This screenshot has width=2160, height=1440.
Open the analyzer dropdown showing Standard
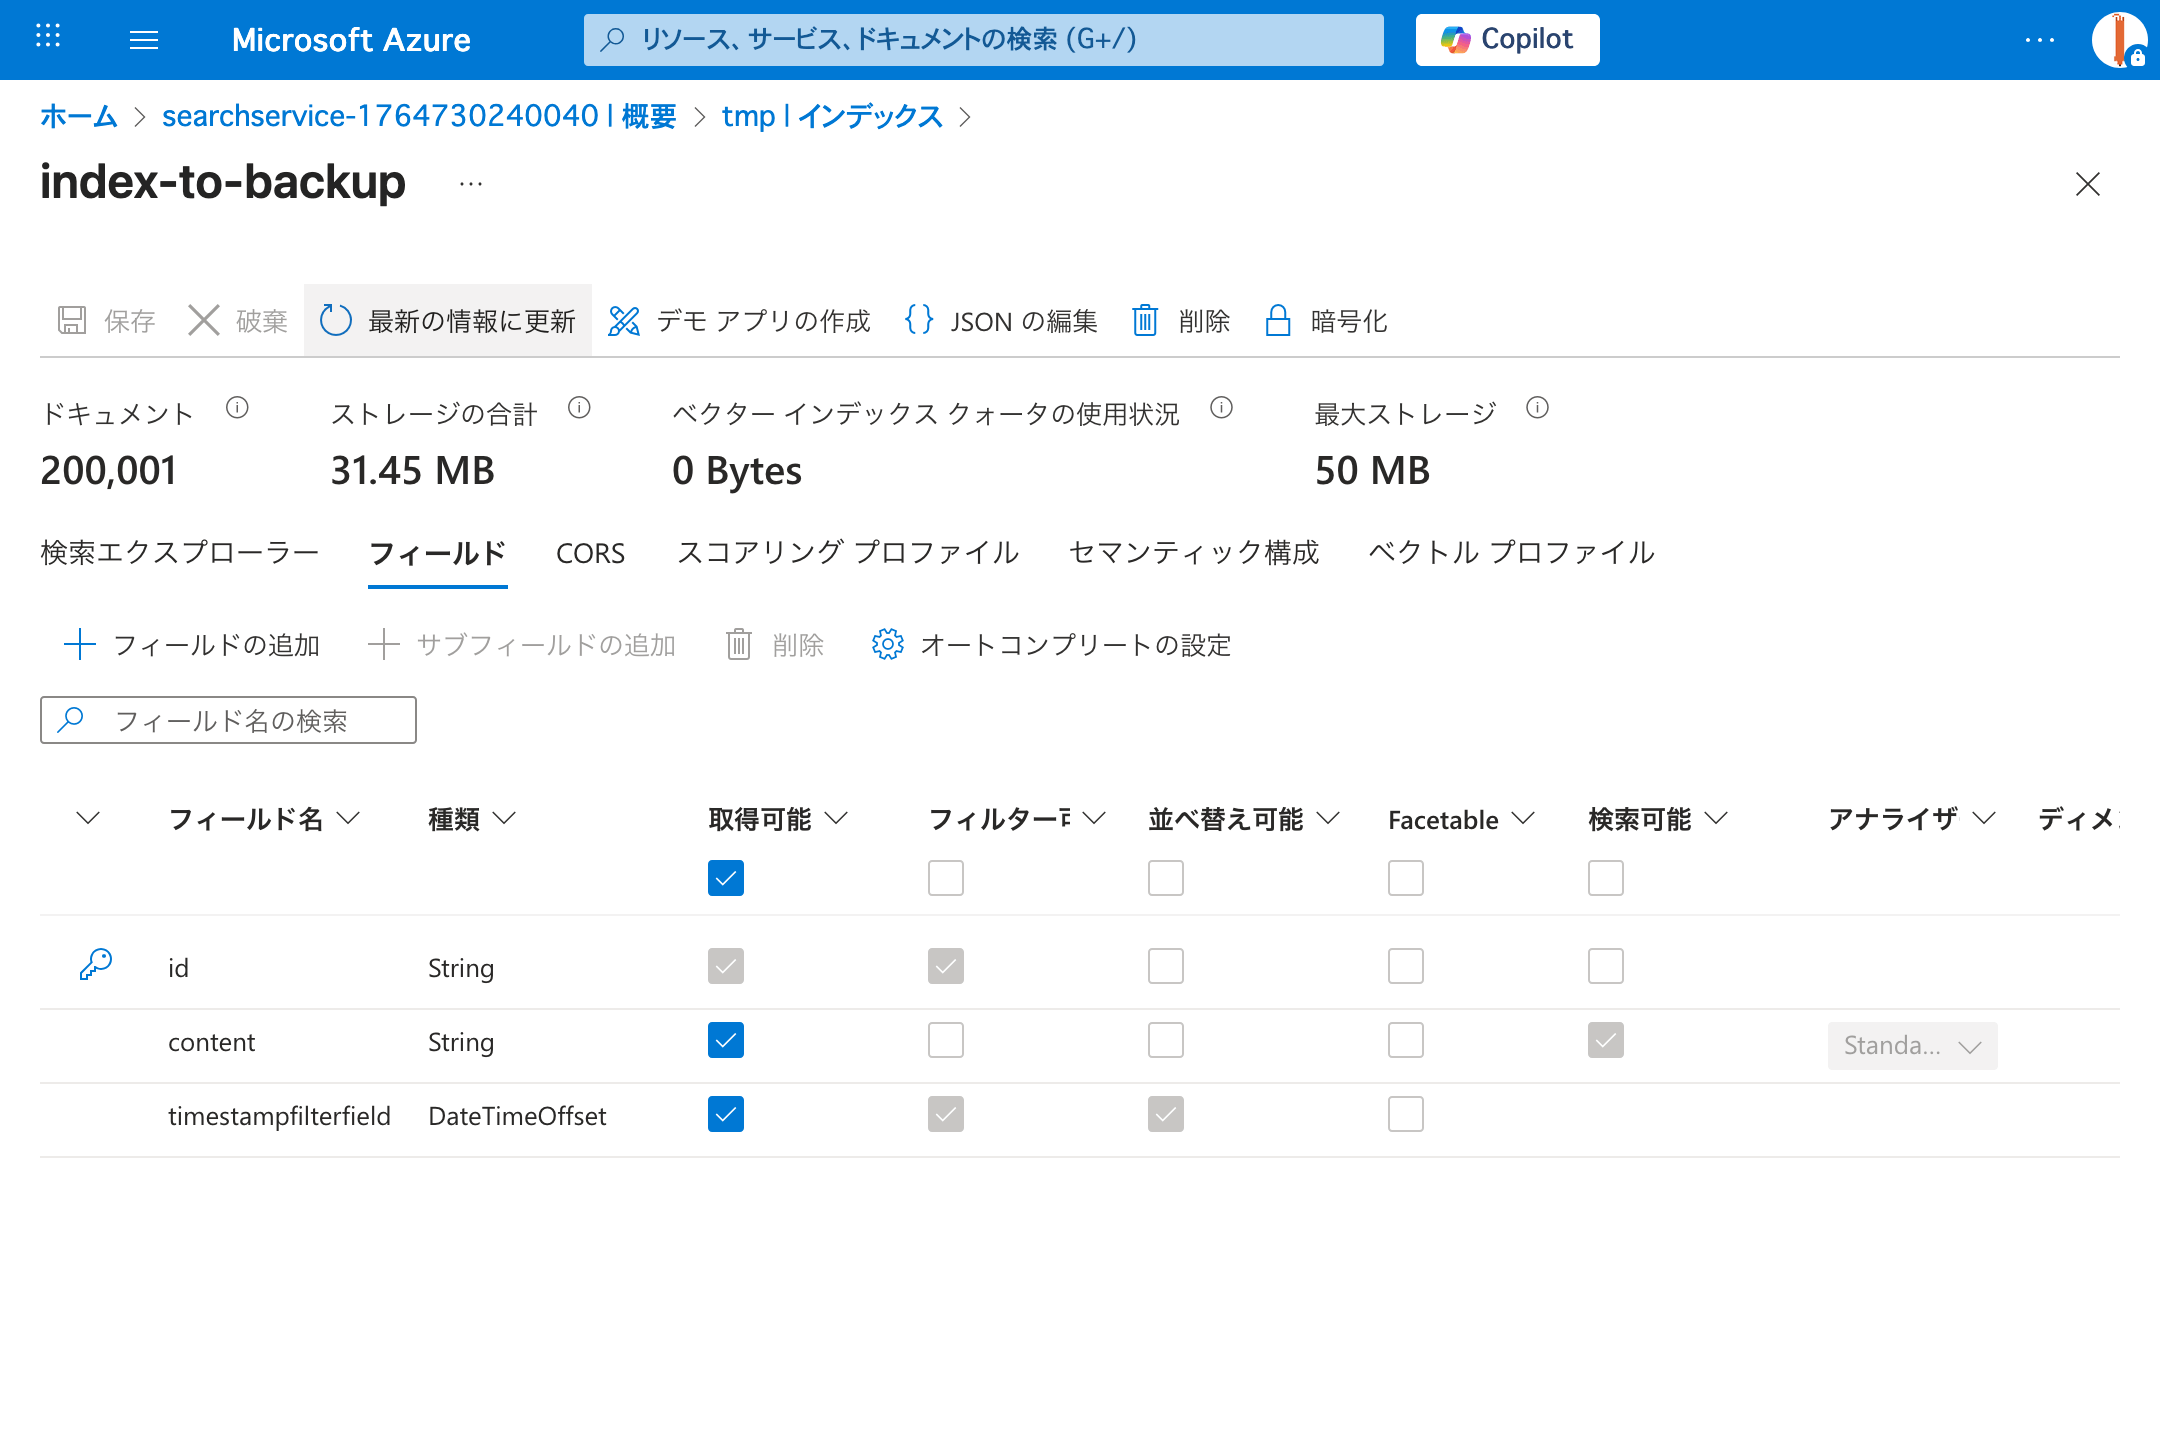[1911, 1045]
